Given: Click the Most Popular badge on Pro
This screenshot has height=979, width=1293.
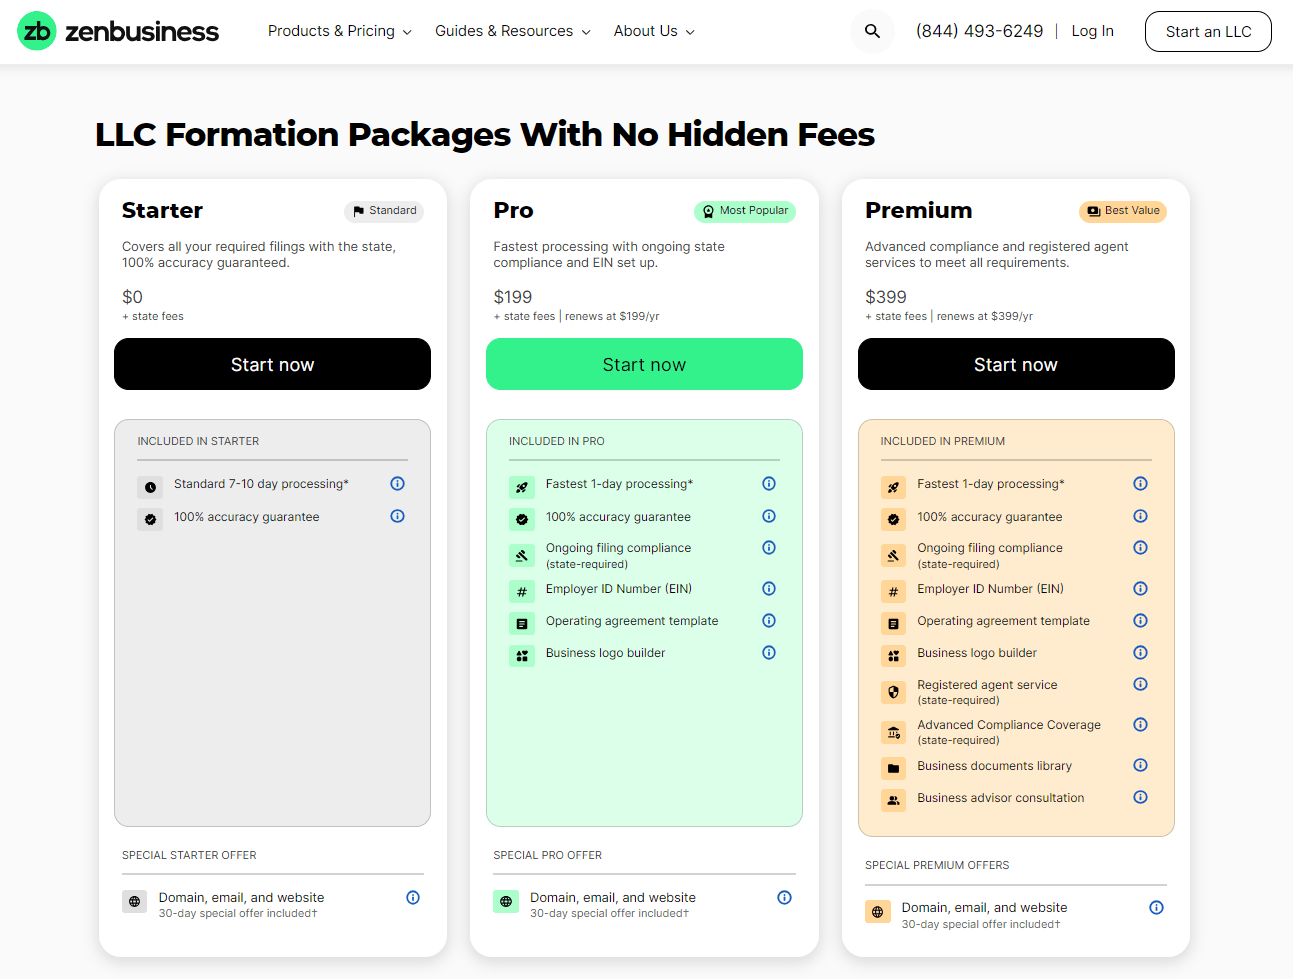Looking at the screenshot, I should coord(745,211).
